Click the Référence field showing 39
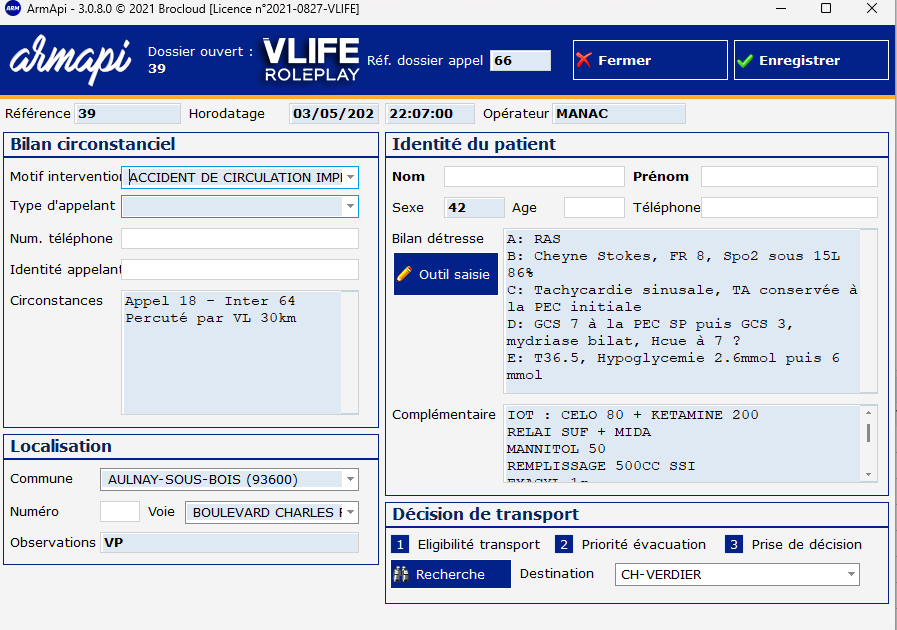 [x=128, y=113]
